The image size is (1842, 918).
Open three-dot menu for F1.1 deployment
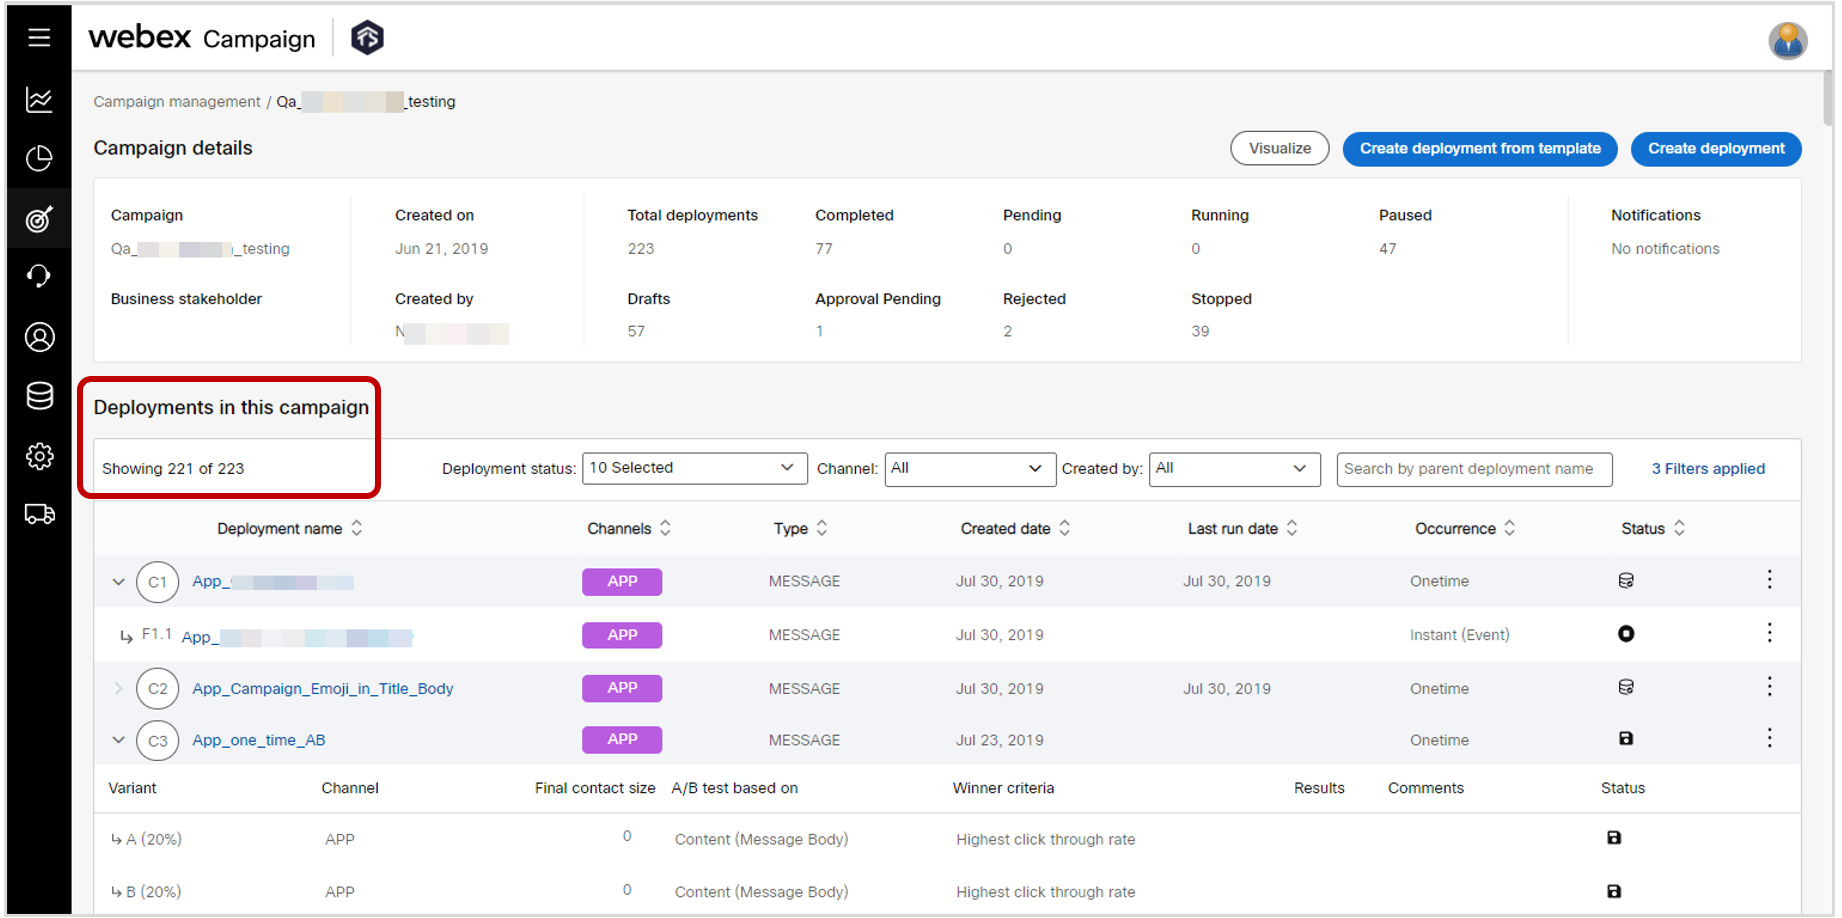[x=1769, y=633]
